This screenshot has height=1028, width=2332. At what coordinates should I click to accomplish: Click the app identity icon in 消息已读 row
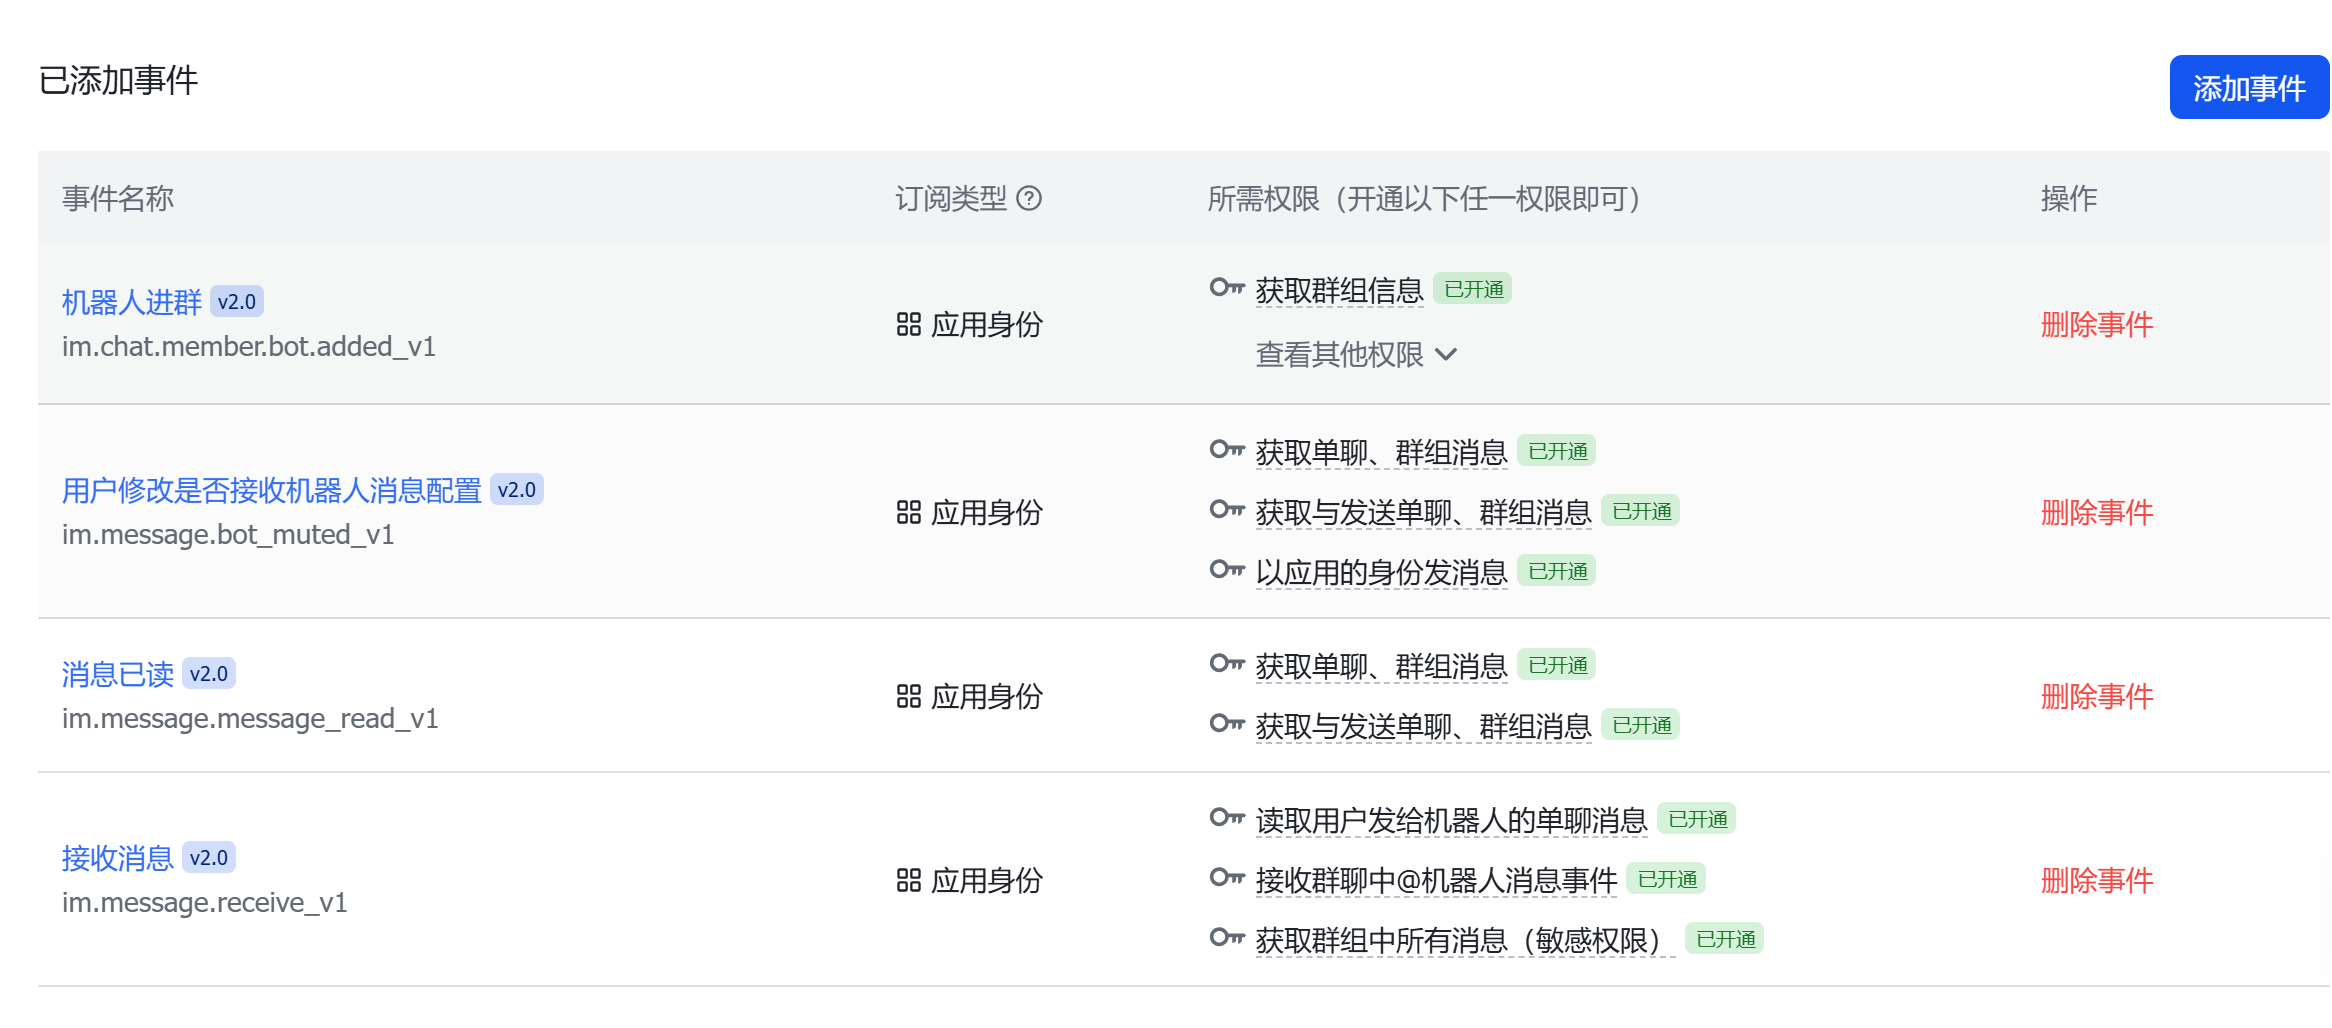tap(908, 696)
